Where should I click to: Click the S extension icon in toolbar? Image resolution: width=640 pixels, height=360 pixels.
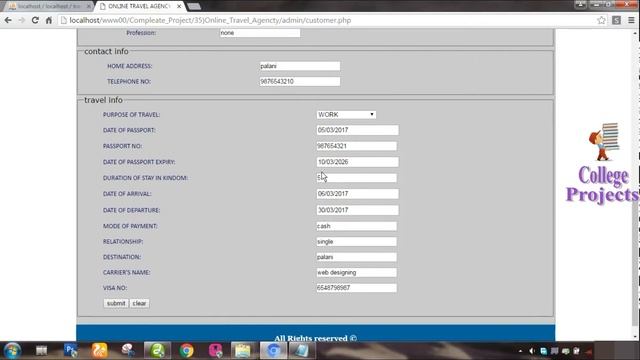click(616, 20)
